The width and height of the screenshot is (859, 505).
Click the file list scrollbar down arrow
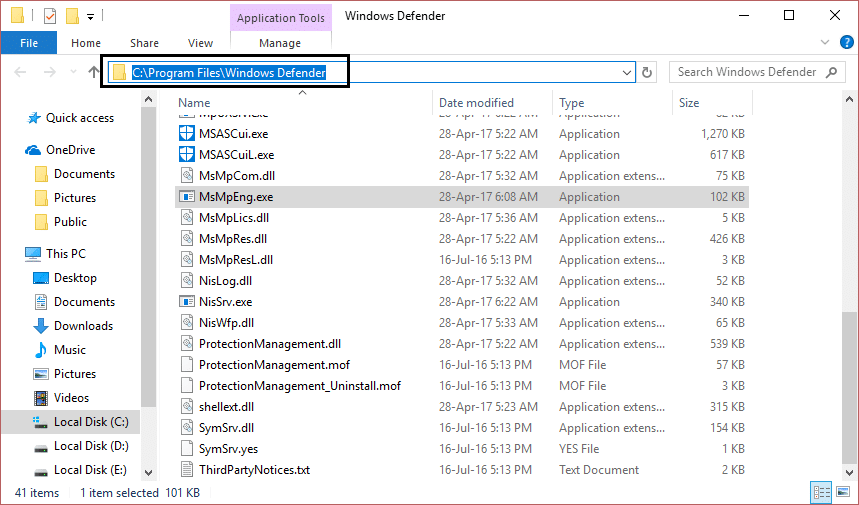[849, 472]
